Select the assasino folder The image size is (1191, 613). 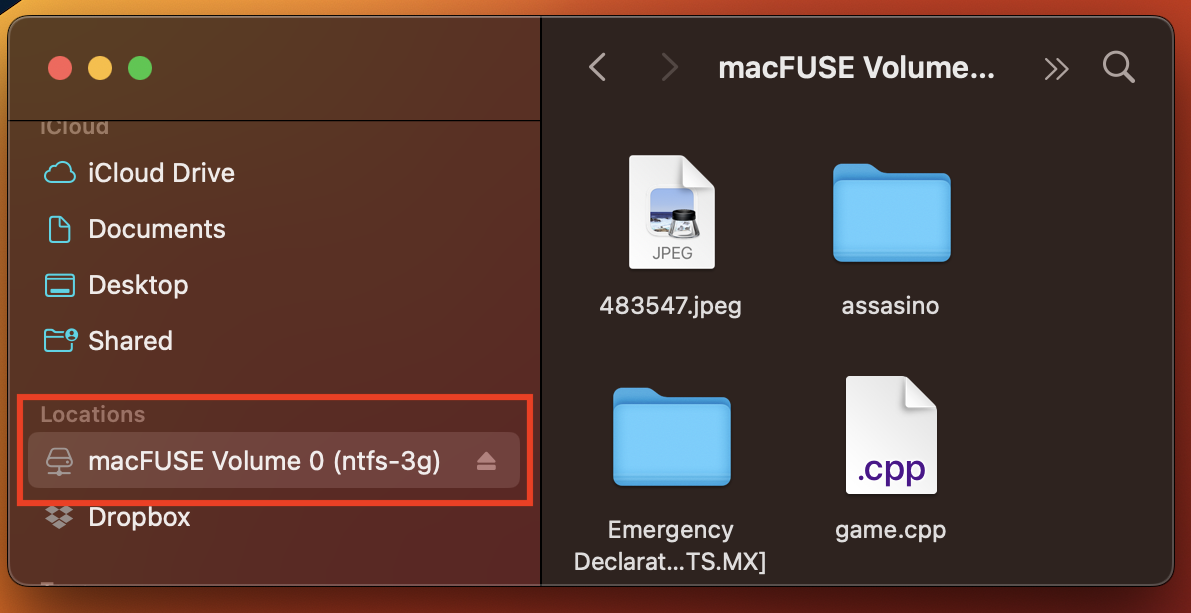(891, 213)
